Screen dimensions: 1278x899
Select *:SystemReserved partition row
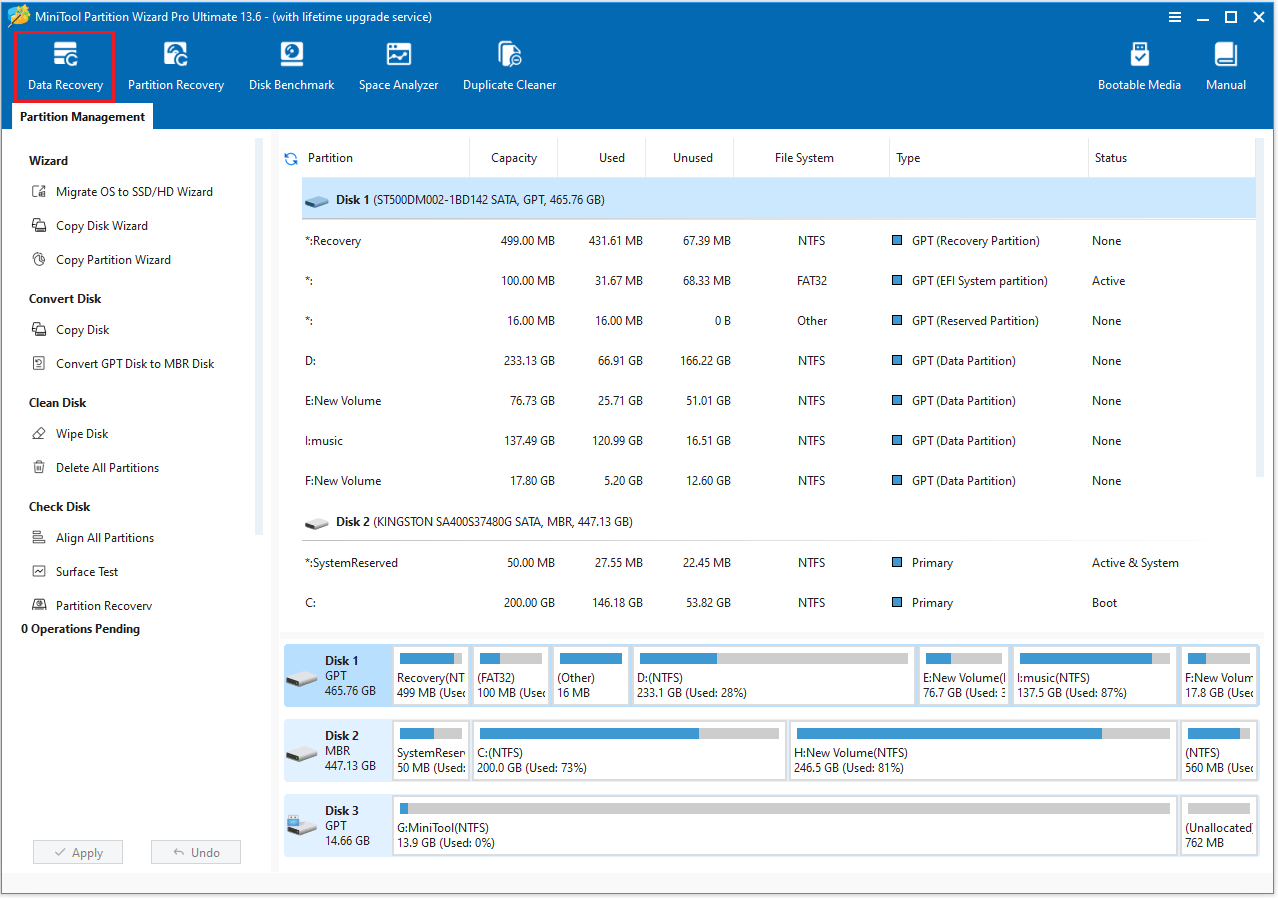coord(778,563)
